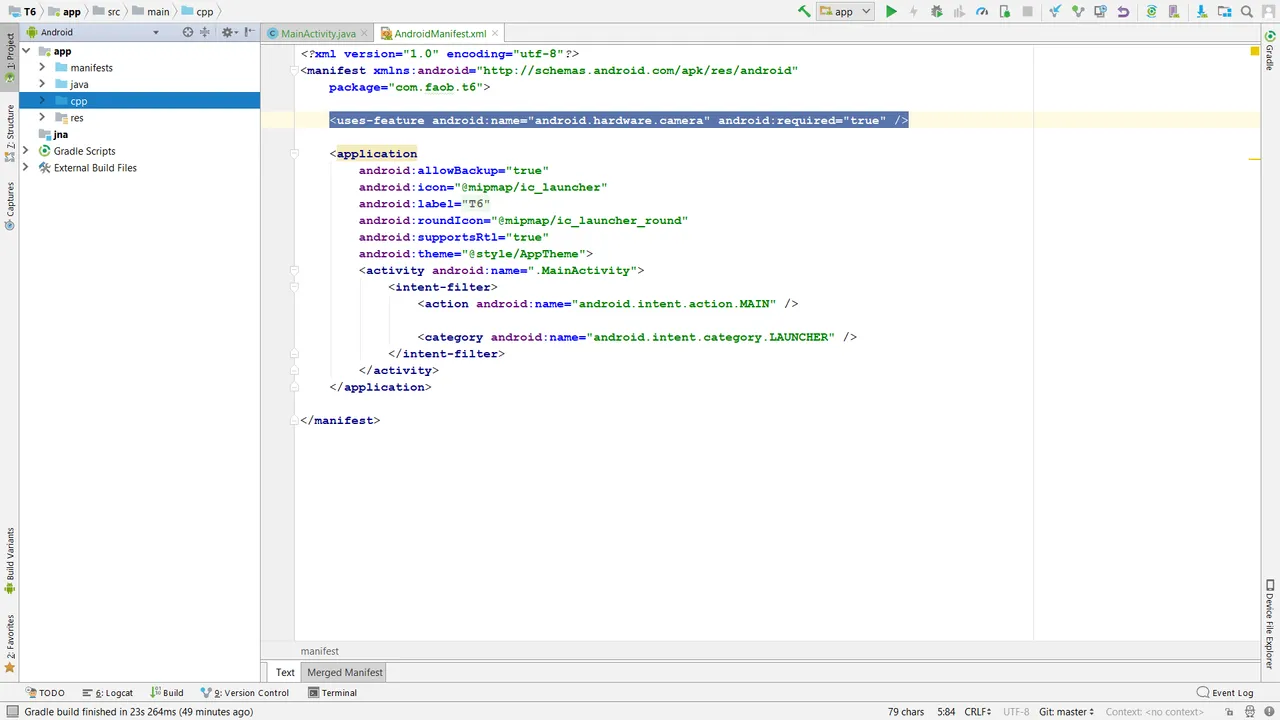This screenshot has width=1280, height=720.
Task: Expand the manifests folder
Action: tap(42, 67)
